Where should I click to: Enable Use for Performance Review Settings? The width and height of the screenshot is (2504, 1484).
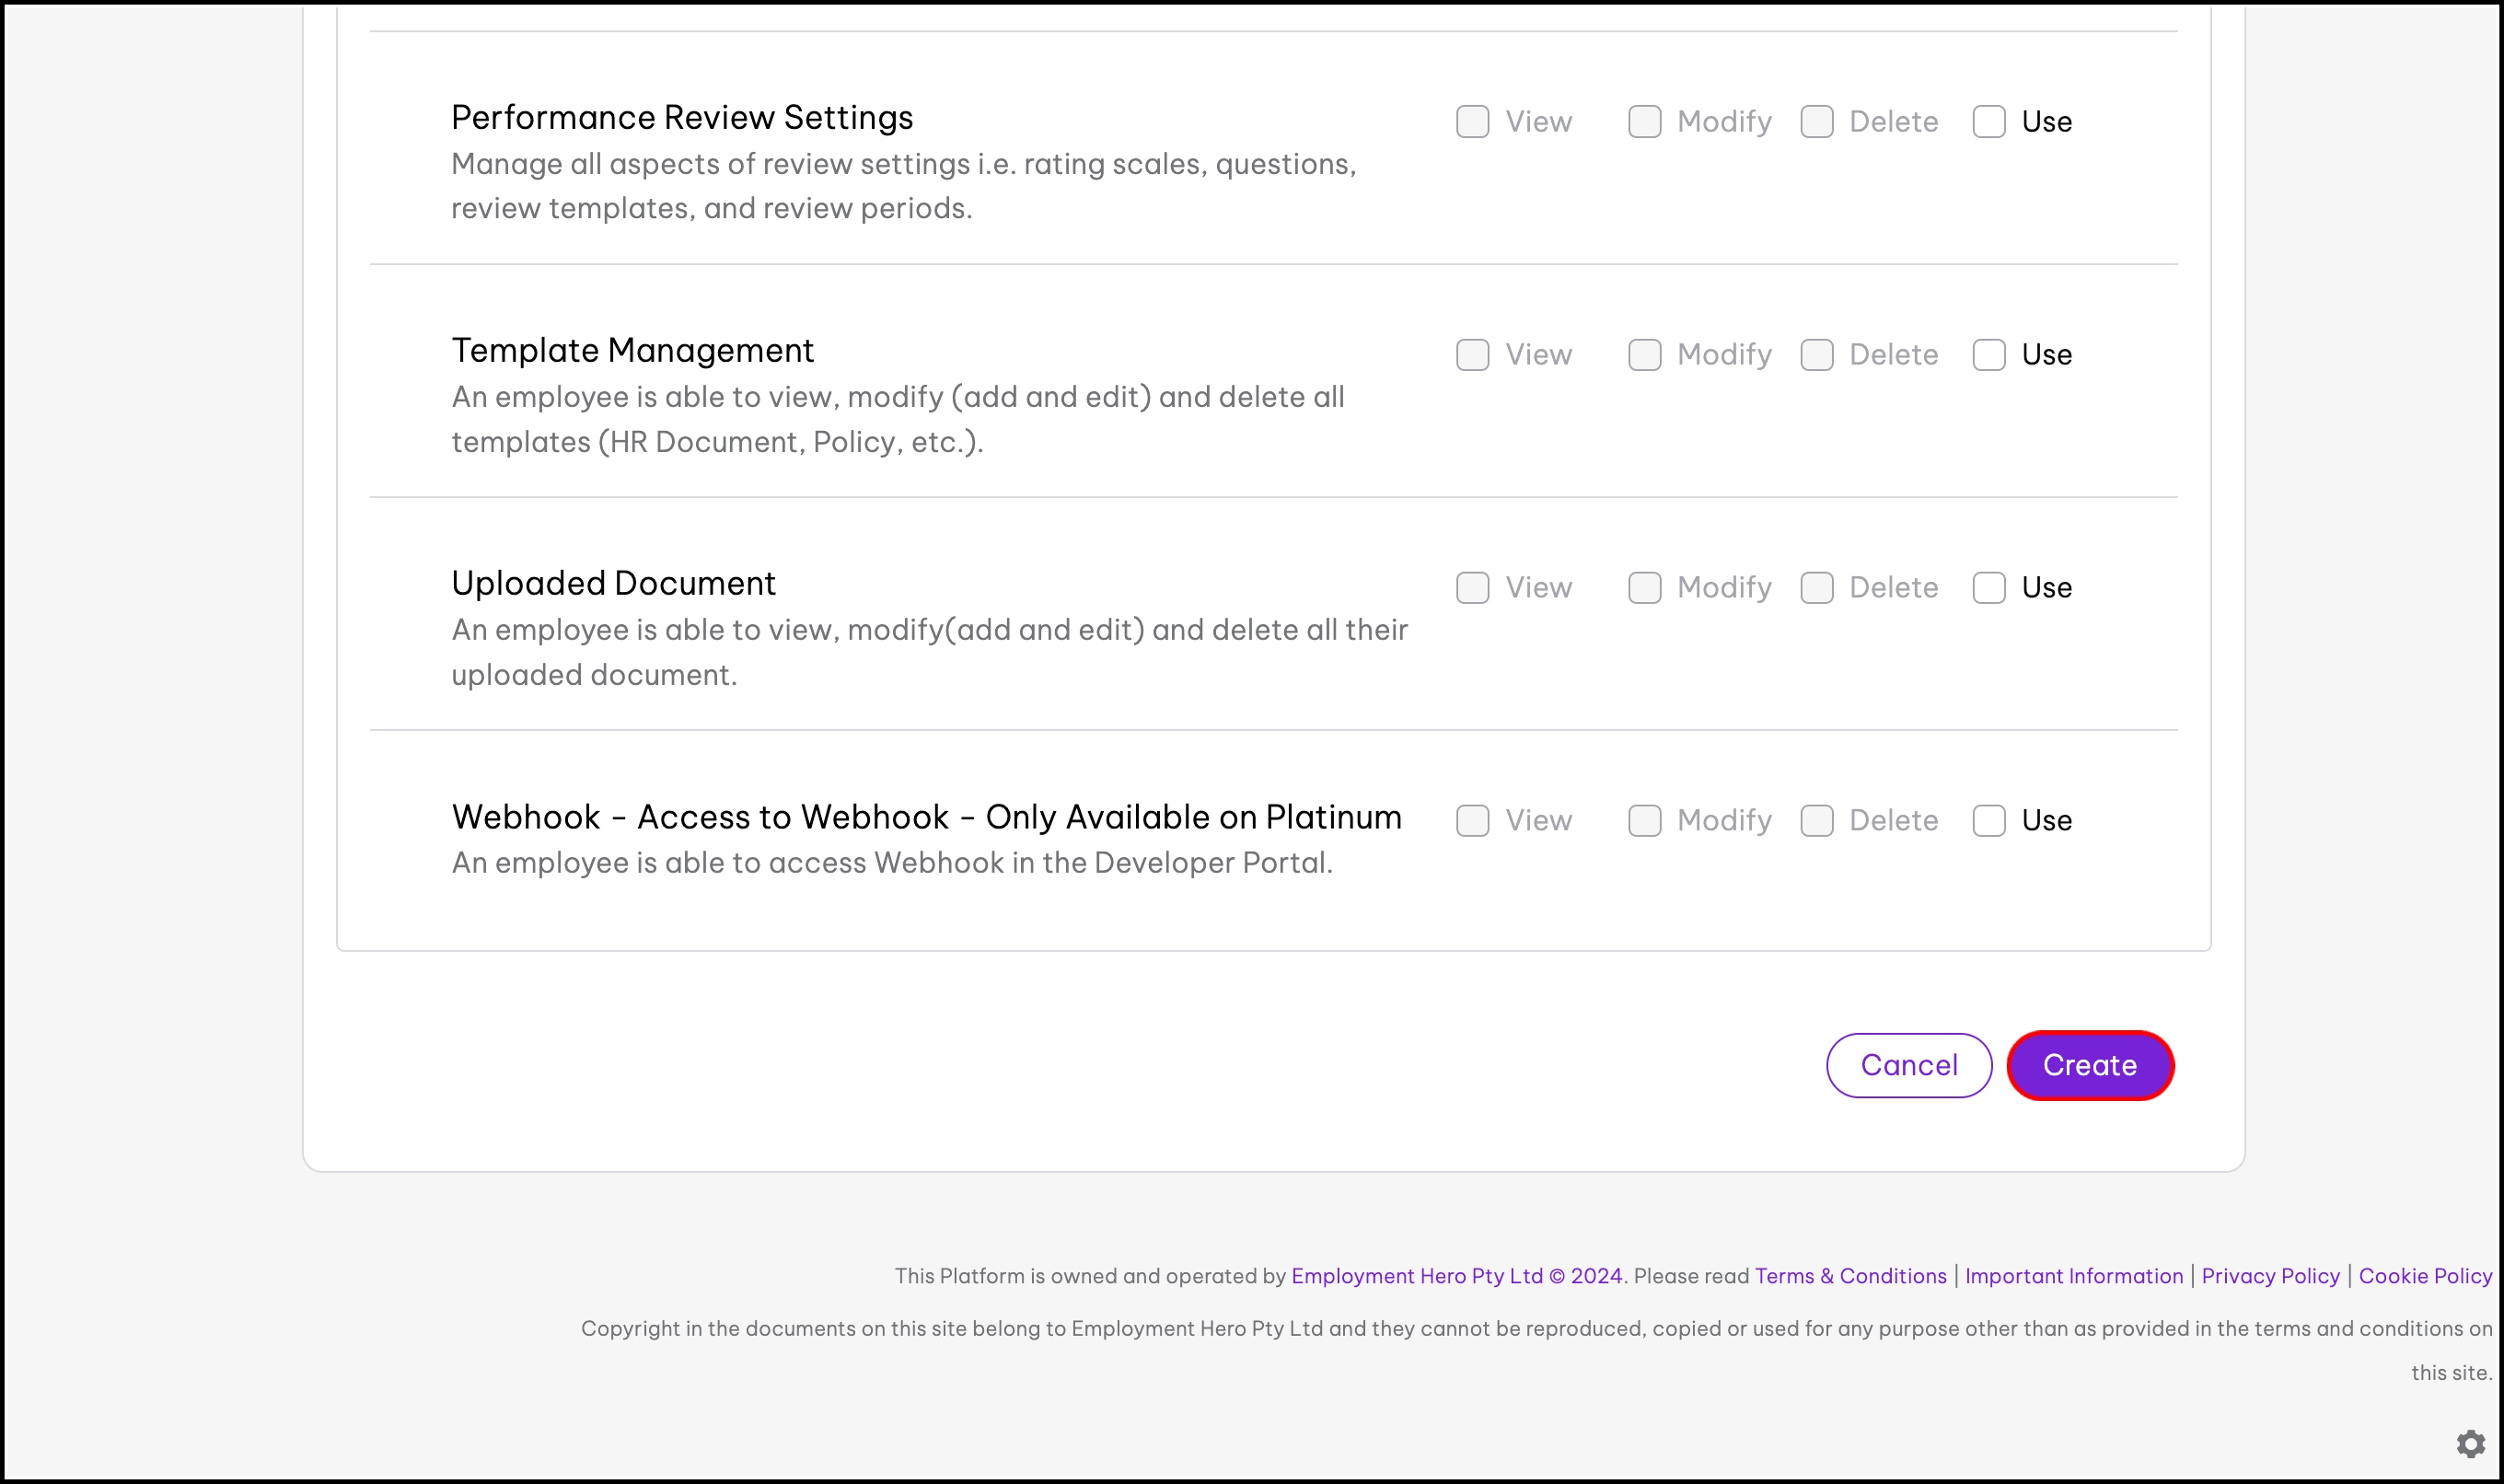(1988, 122)
